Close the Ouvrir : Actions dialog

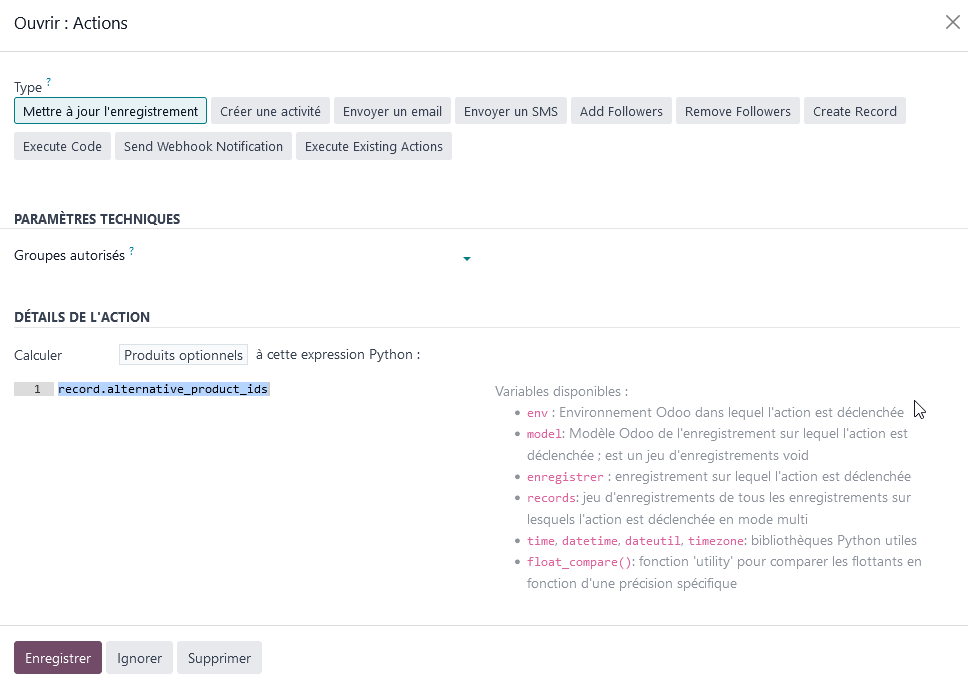952,23
